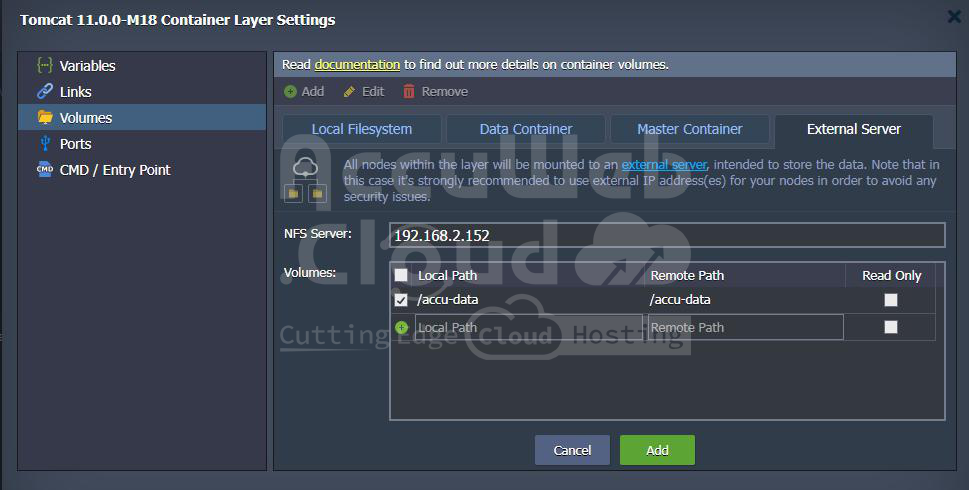Click Remove in the volumes toolbar

coord(435,91)
